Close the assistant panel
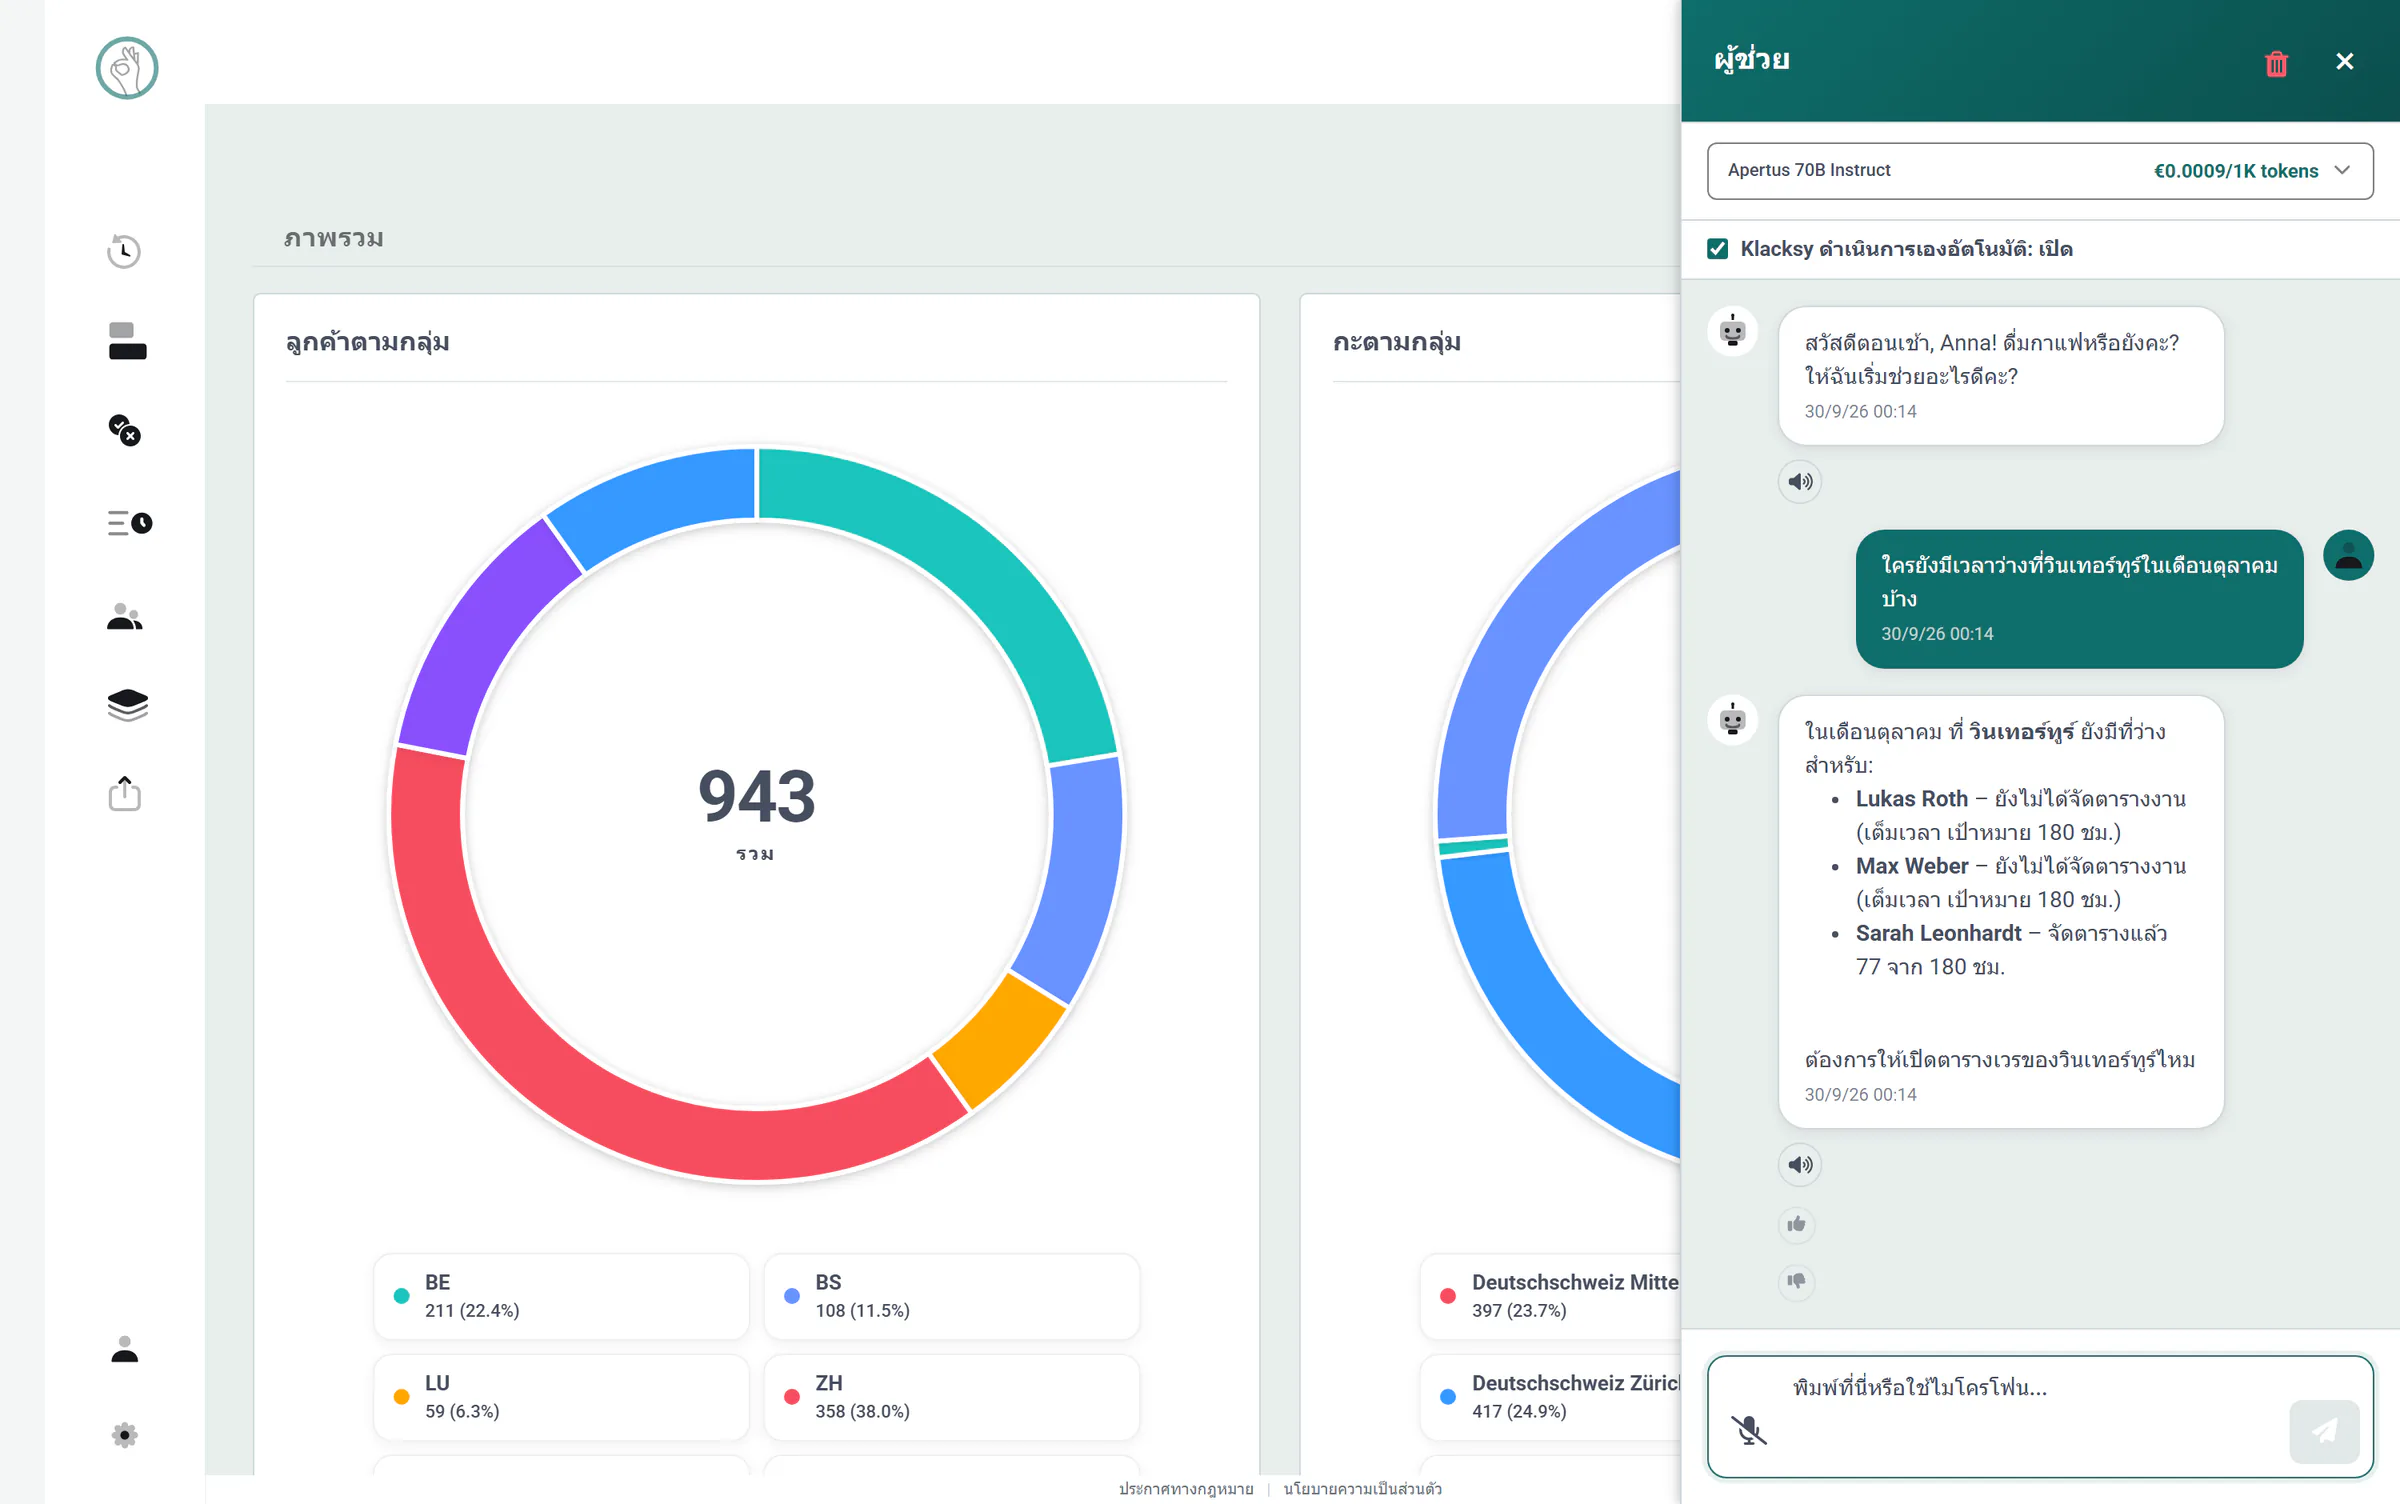Viewport: 2400px width, 1504px height. (2345, 61)
